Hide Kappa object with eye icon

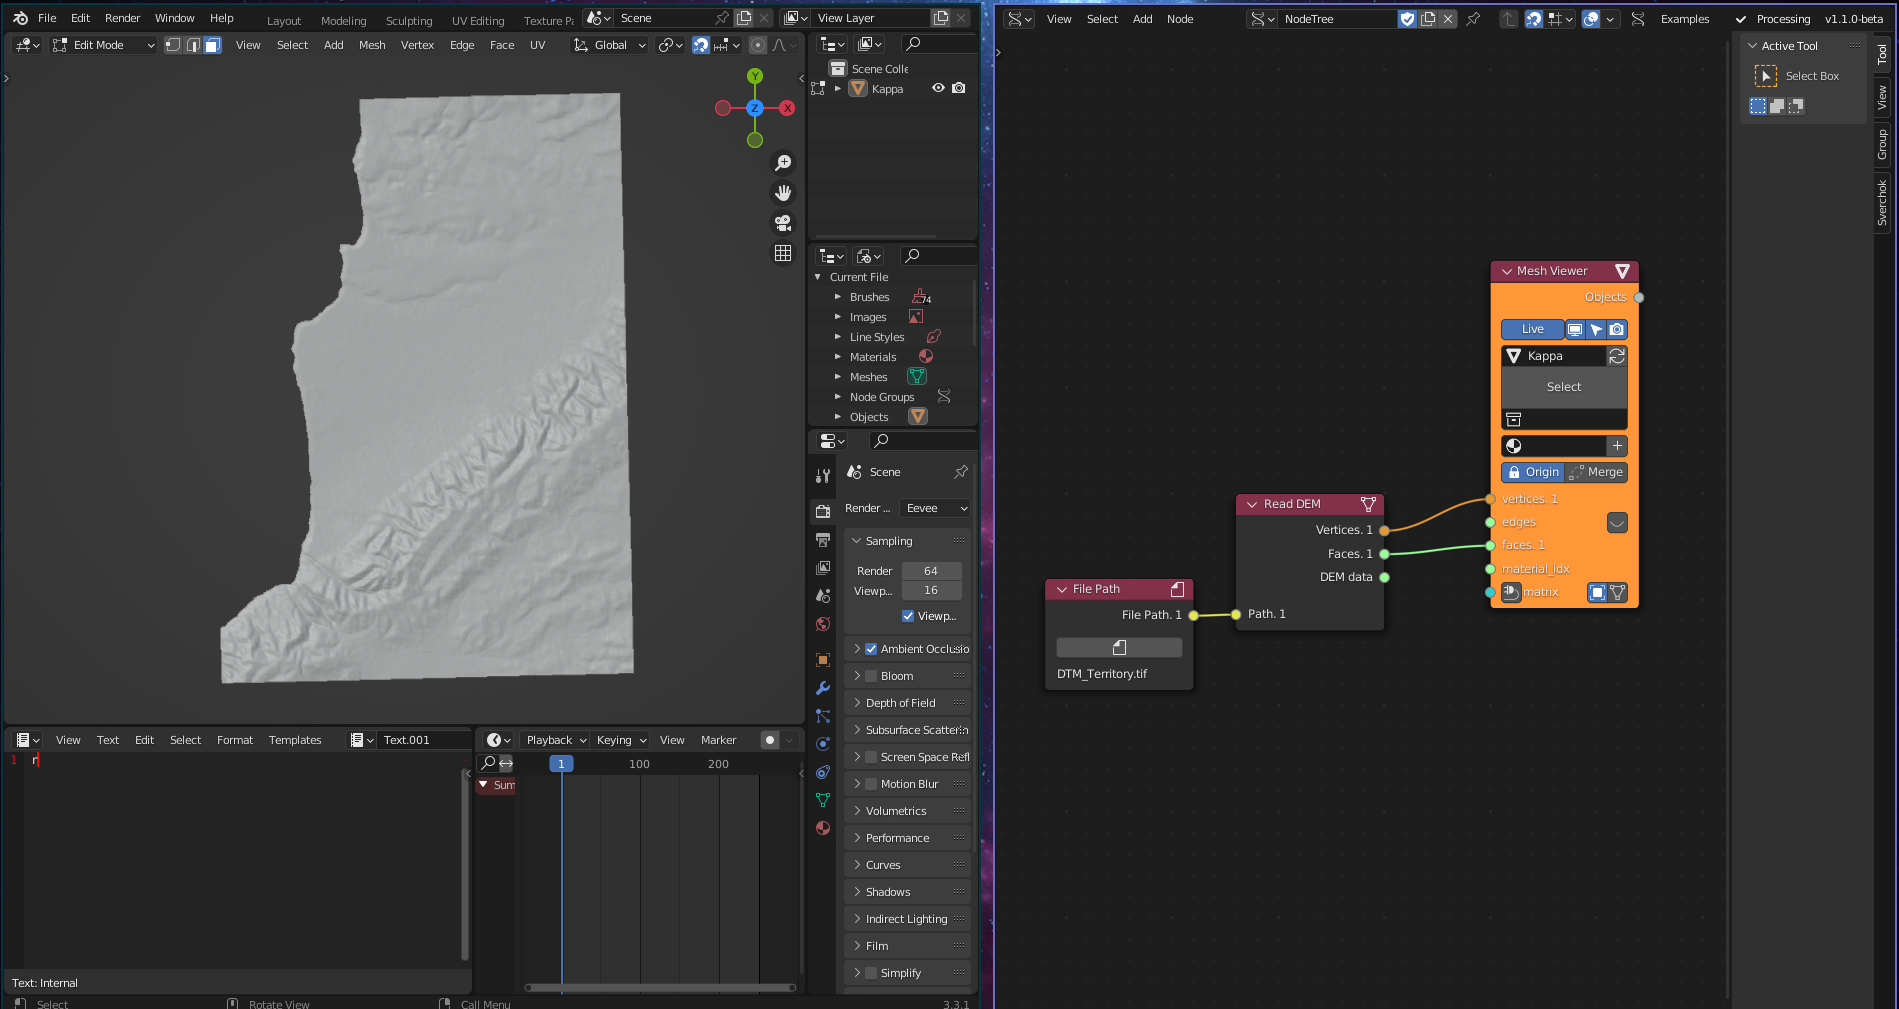pyautogui.click(x=938, y=88)
